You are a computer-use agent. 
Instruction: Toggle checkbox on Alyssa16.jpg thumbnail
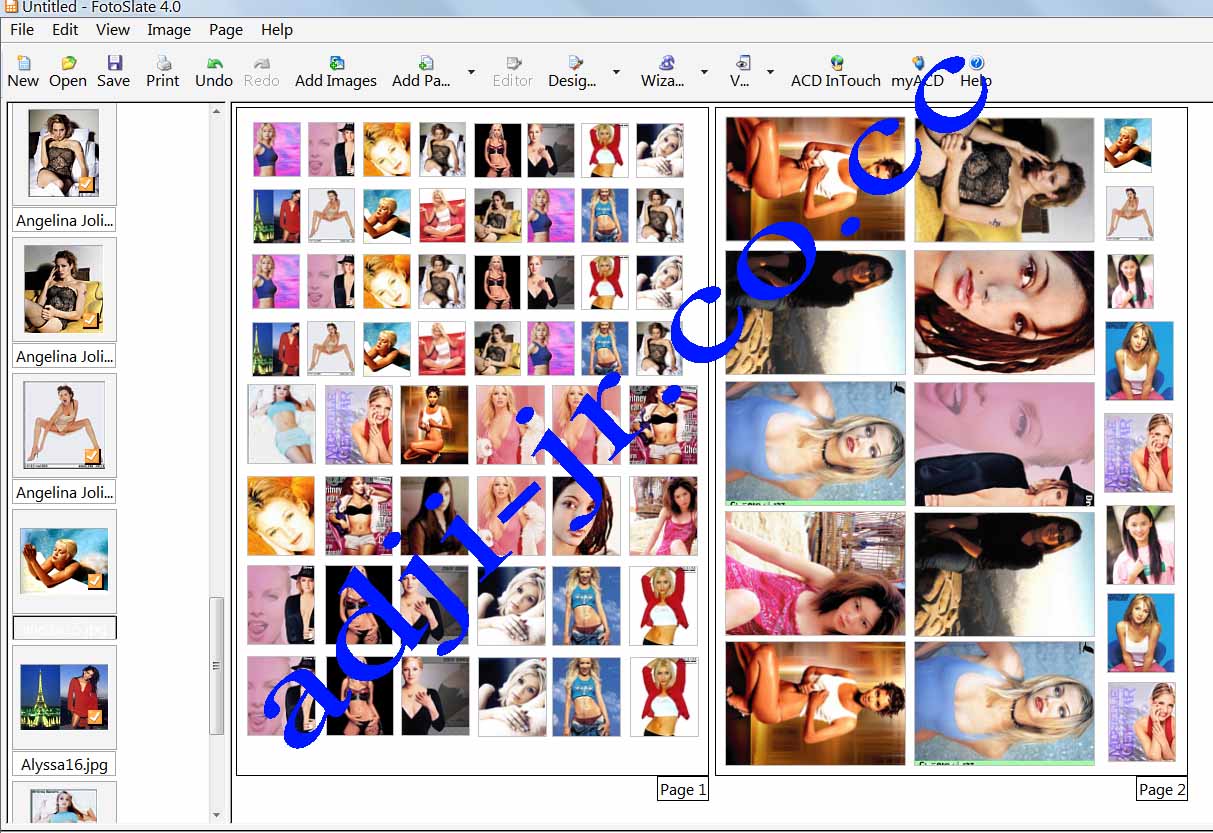pos(95,716)
